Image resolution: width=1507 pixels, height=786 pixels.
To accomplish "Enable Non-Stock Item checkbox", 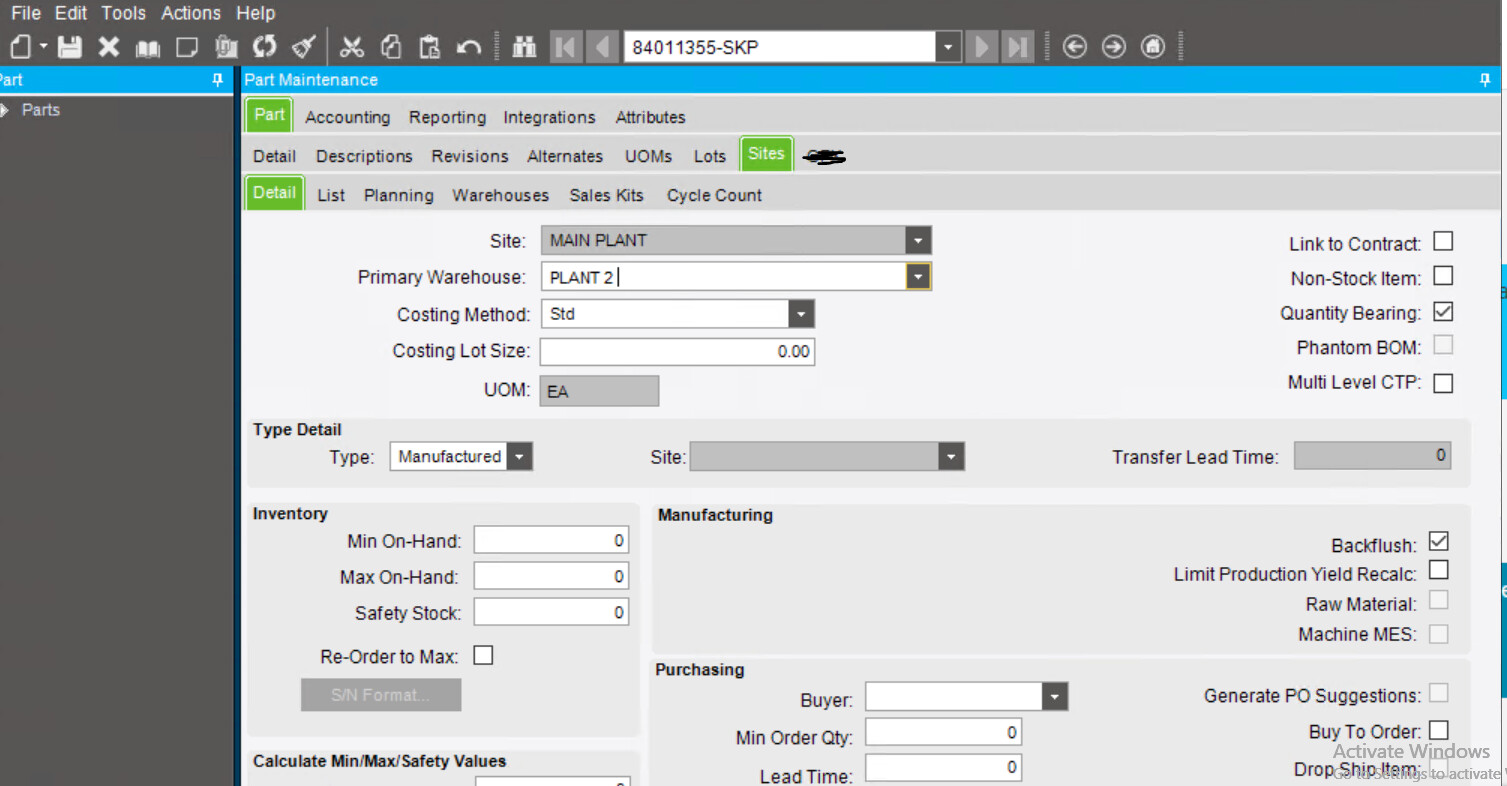I will pos(1443,276).
